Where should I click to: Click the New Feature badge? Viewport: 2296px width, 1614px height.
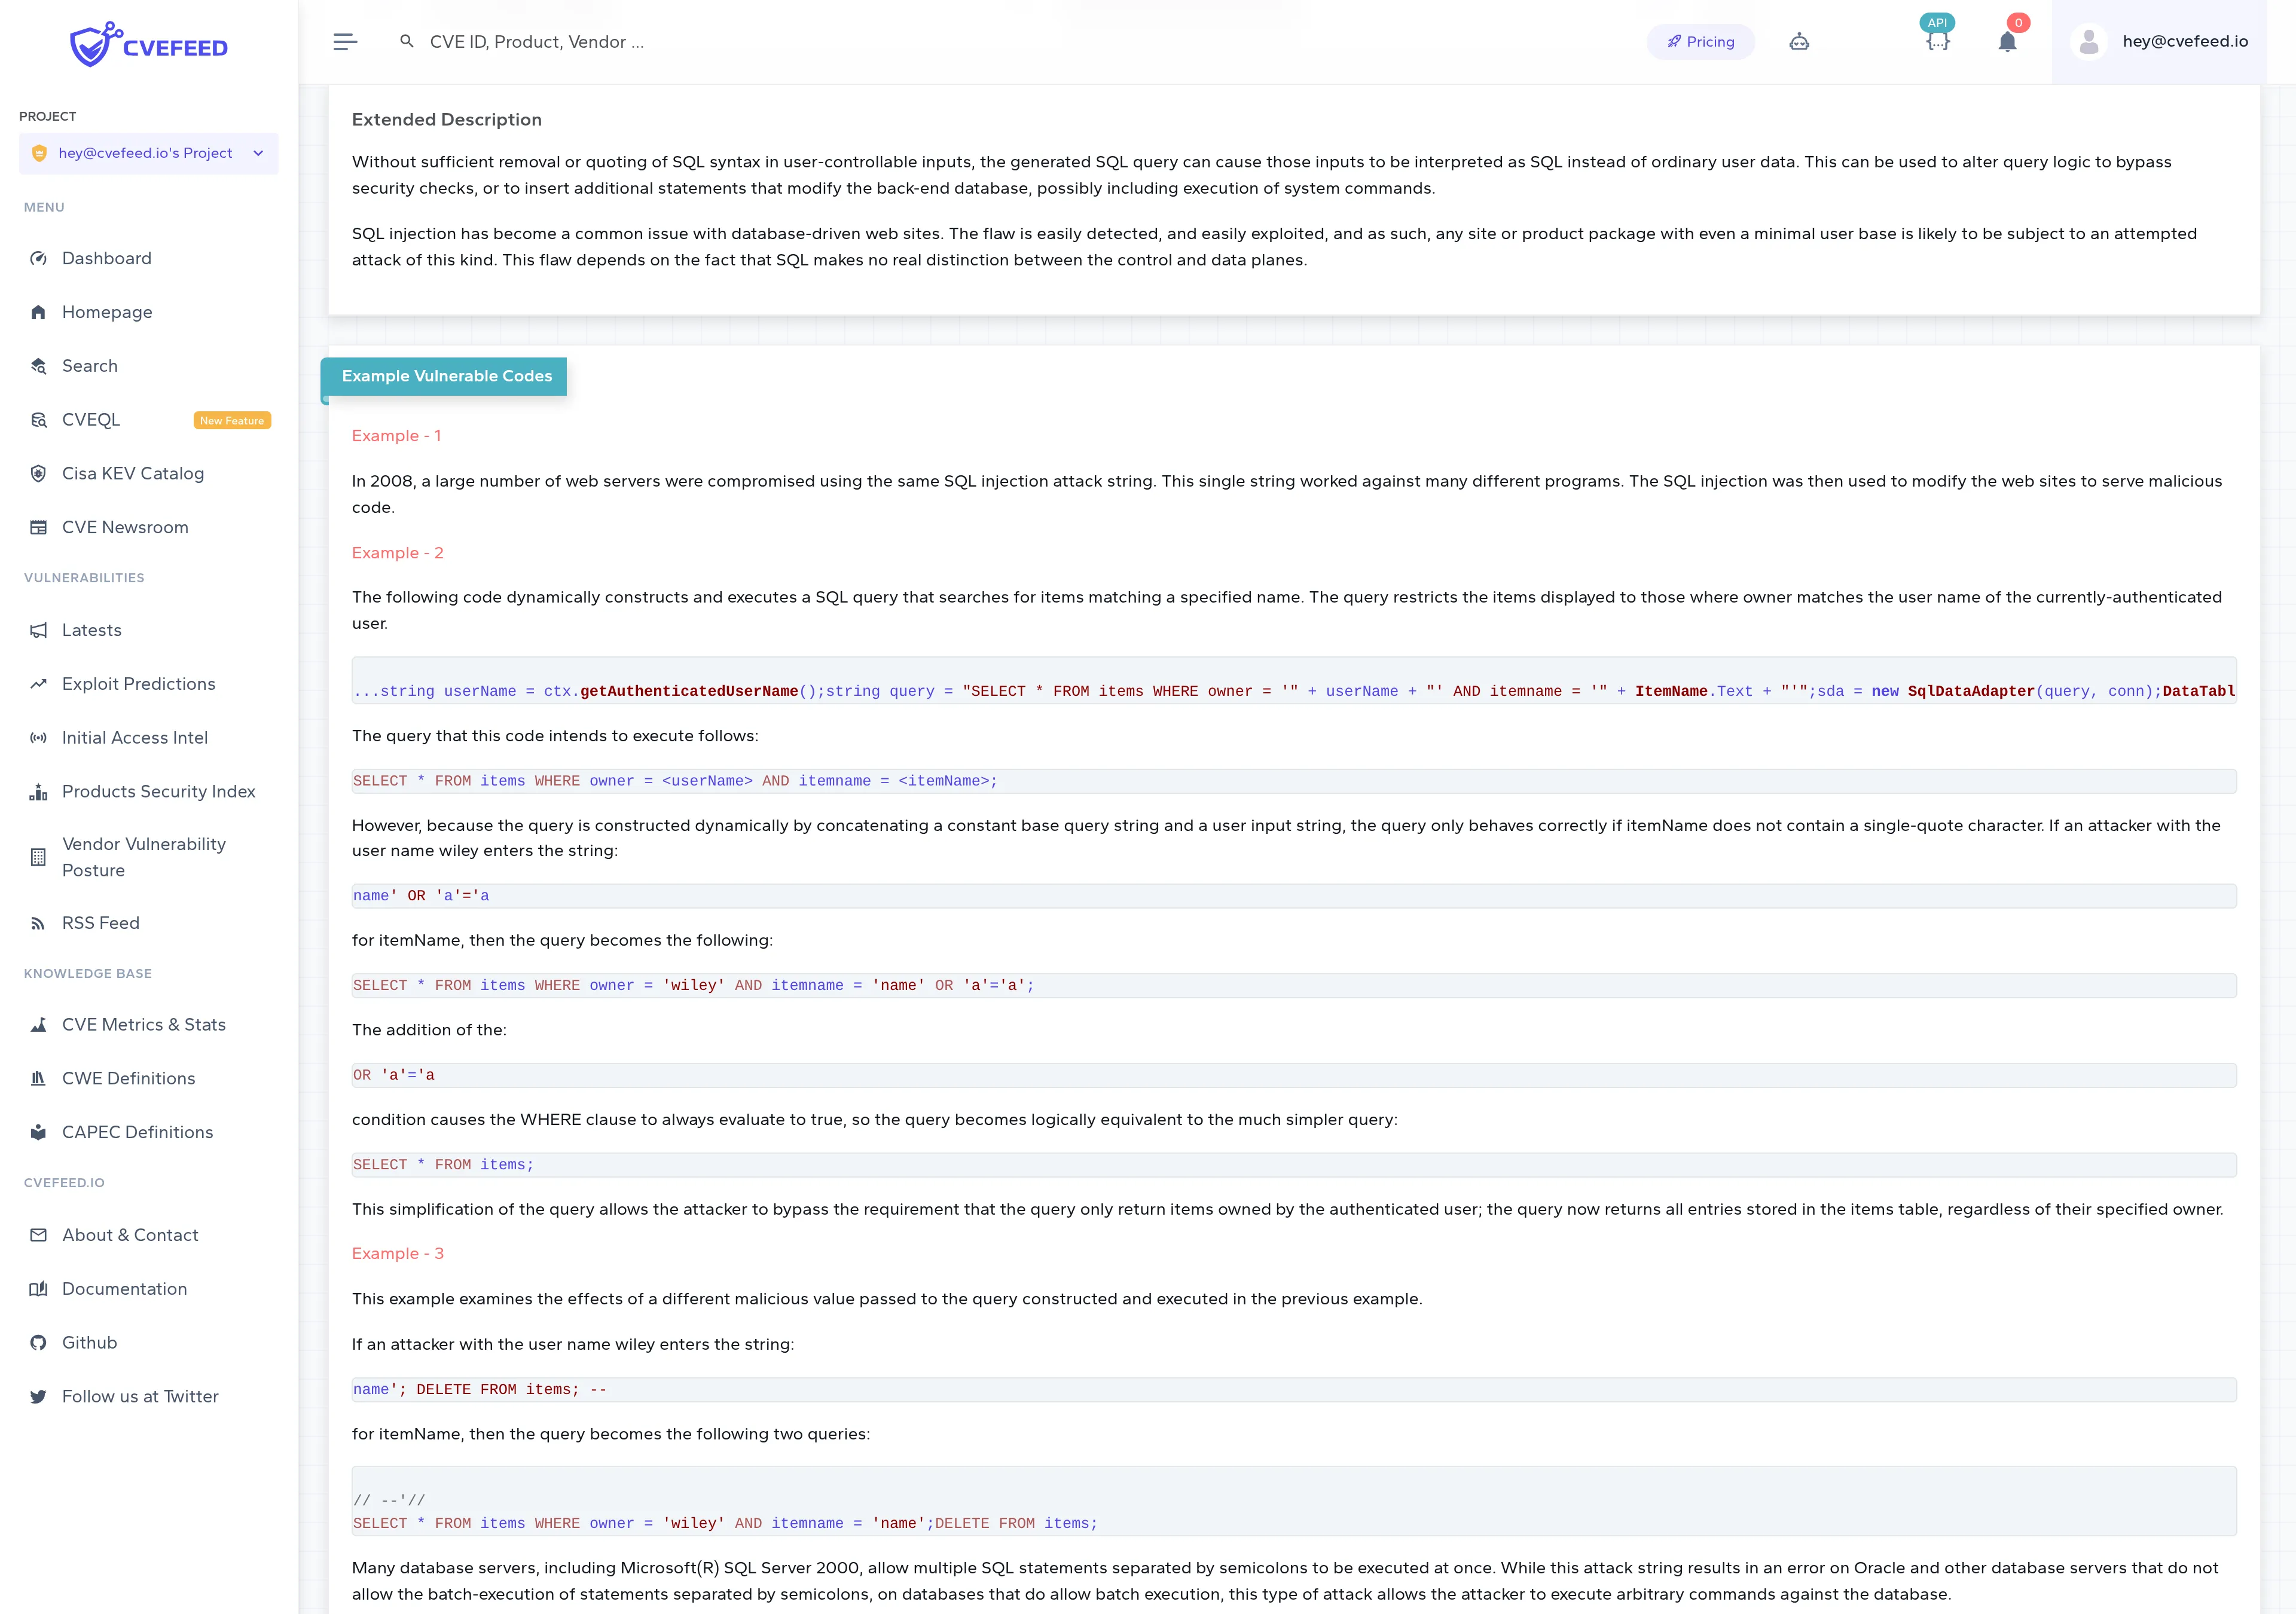[232, 421]
